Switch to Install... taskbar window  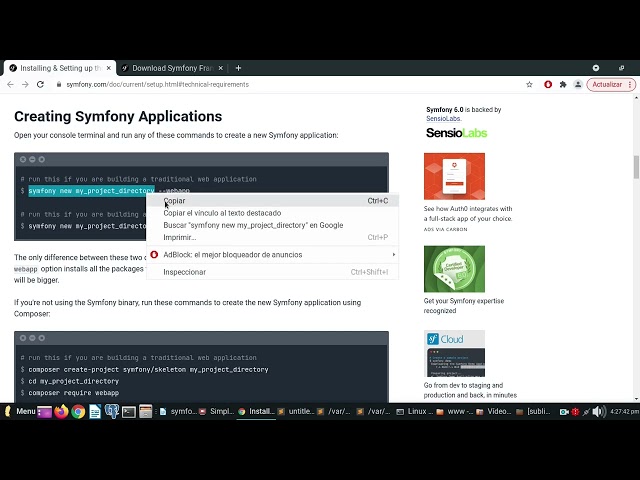point(256,411)
